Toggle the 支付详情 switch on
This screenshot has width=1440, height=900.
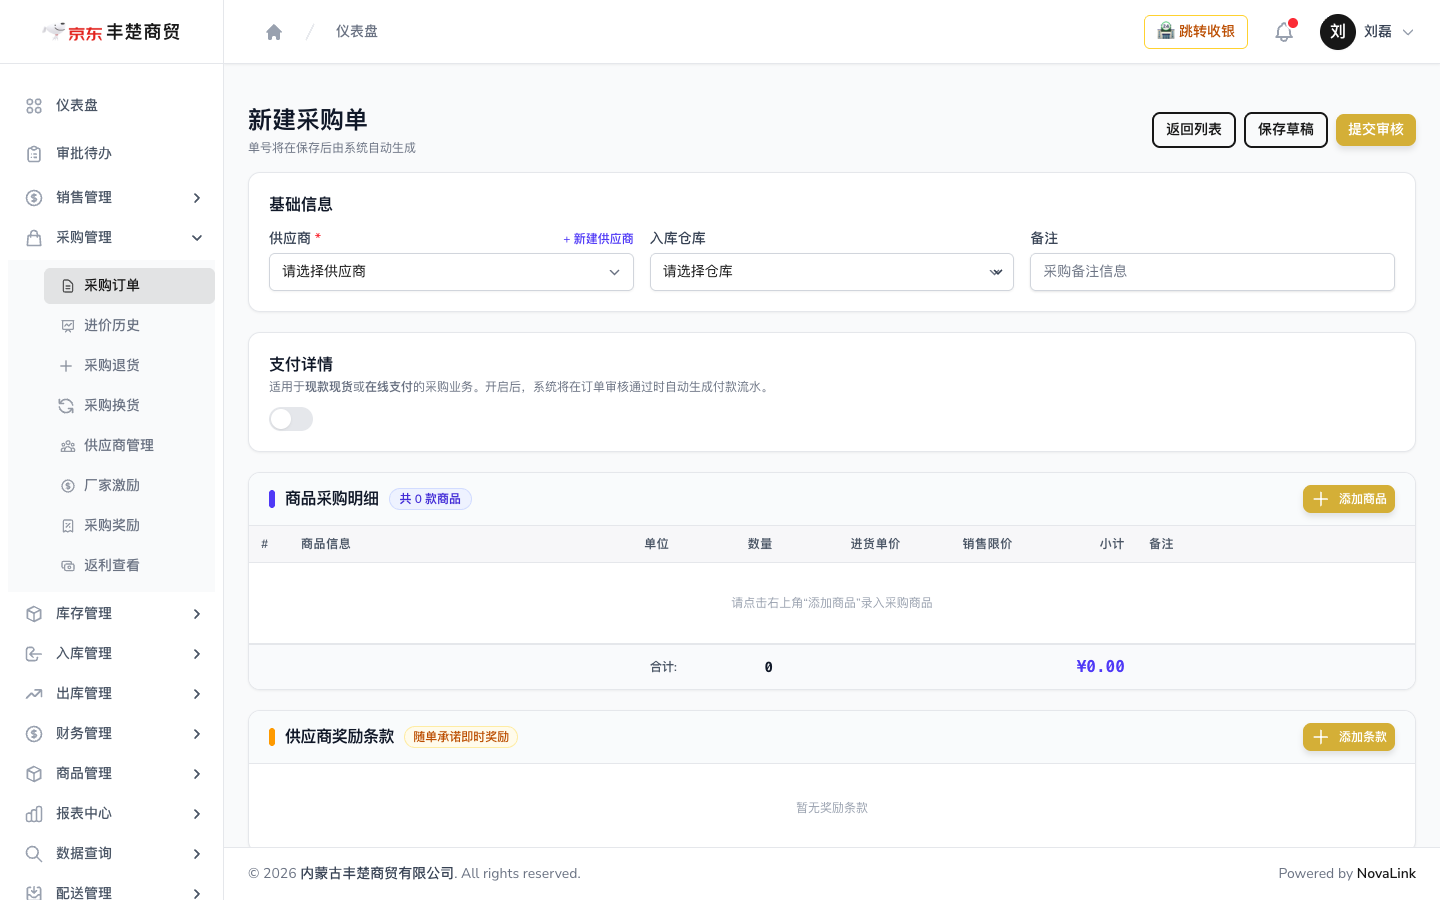291,419
